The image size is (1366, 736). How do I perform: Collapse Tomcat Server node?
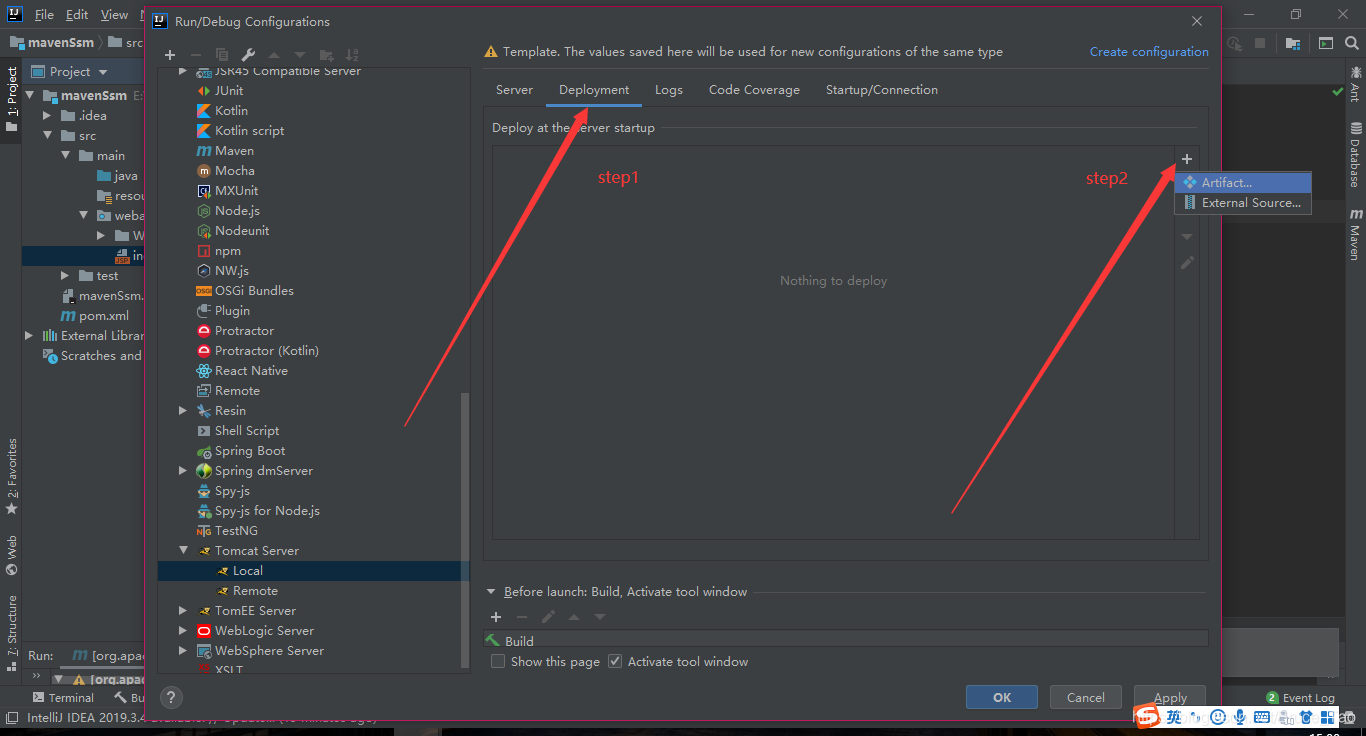click(182, 551)
